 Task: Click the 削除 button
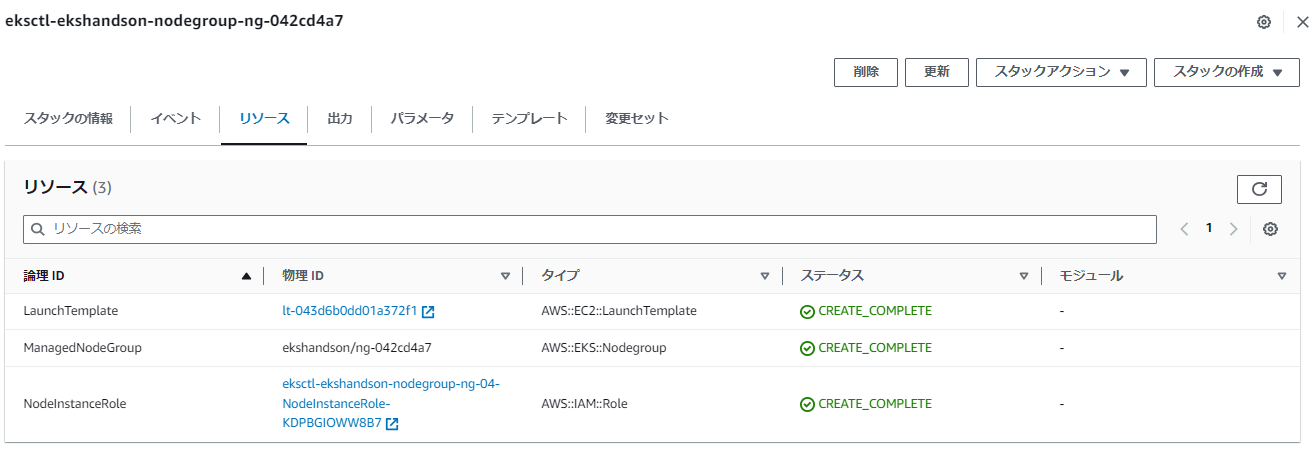(866, 72)
